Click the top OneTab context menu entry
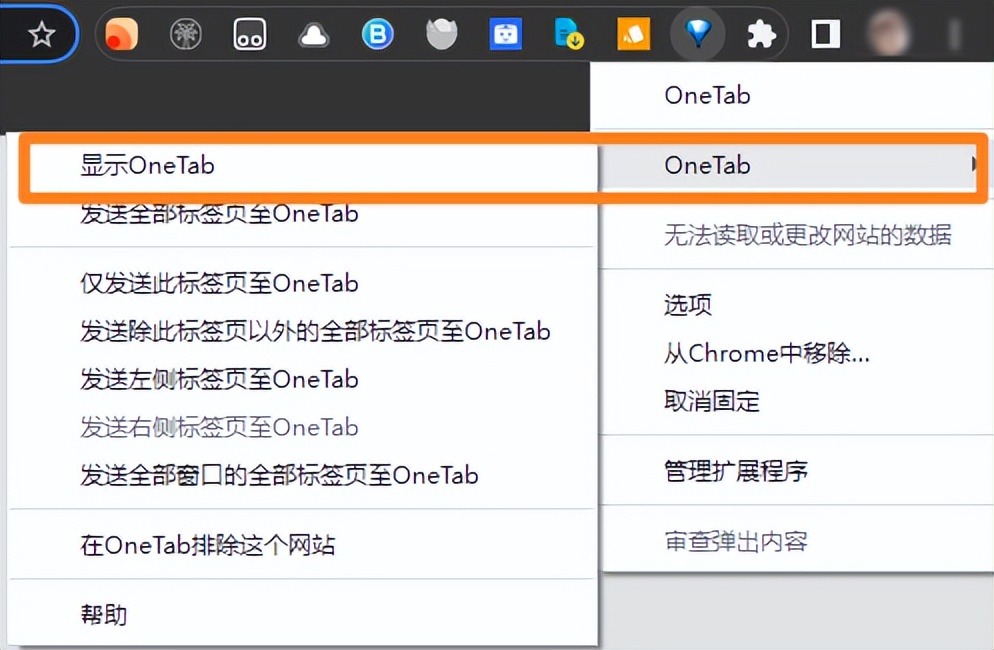The image size is (994, 650). point(792,95)
